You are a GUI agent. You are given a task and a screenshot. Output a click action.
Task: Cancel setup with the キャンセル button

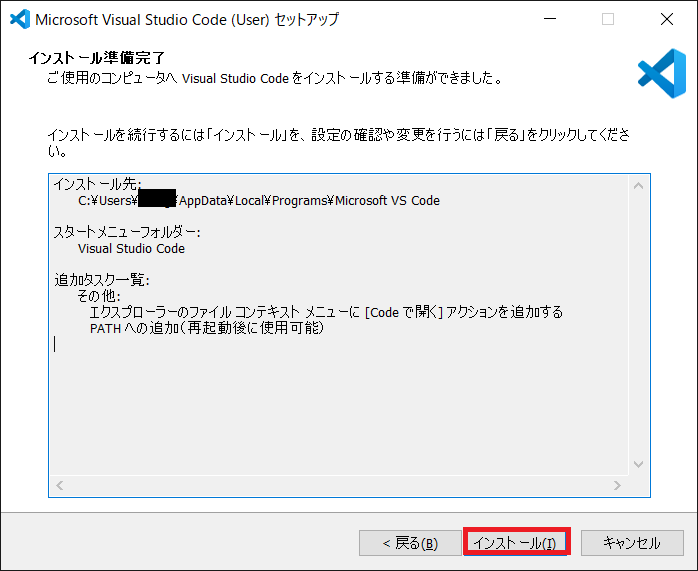click(x=632, y=543)
